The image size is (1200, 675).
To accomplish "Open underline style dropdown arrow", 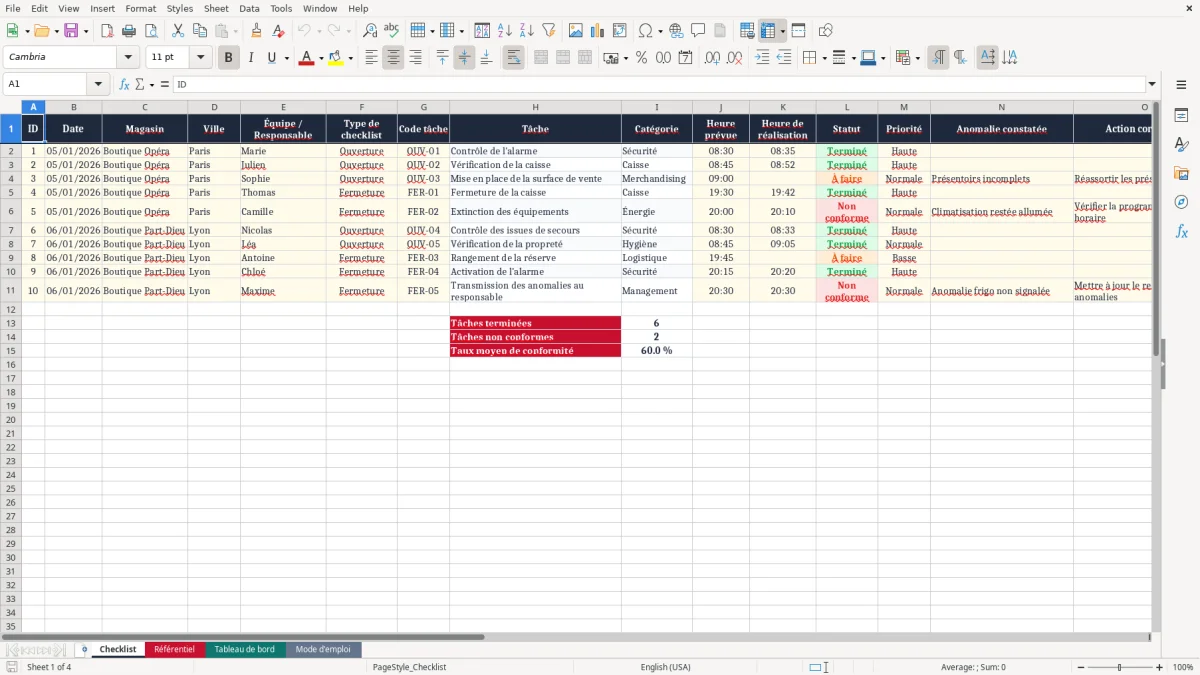I will pyautogui.click(x=287, y=58).
